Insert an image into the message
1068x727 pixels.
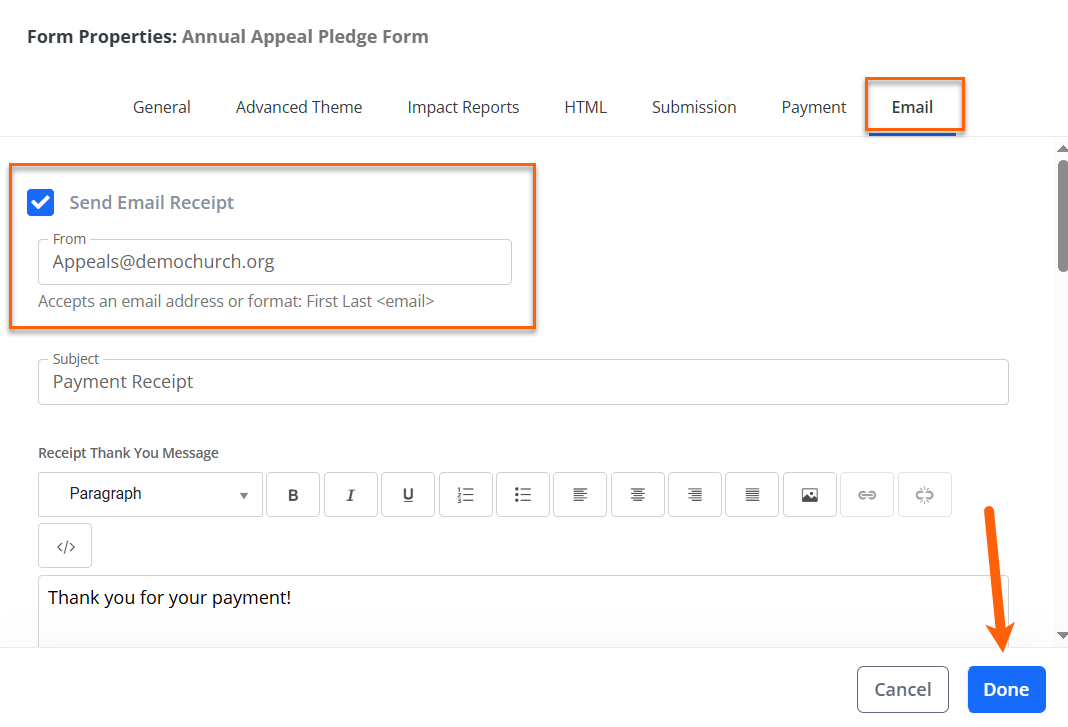(810, 495)
